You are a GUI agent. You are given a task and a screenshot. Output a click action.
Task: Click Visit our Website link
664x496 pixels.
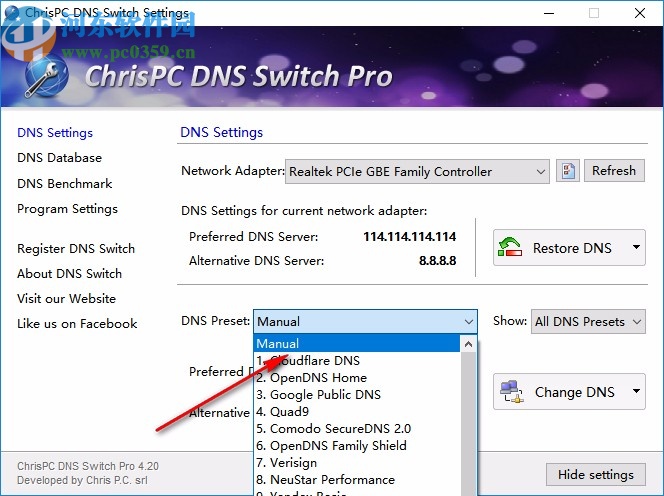[x=66, y=299]
